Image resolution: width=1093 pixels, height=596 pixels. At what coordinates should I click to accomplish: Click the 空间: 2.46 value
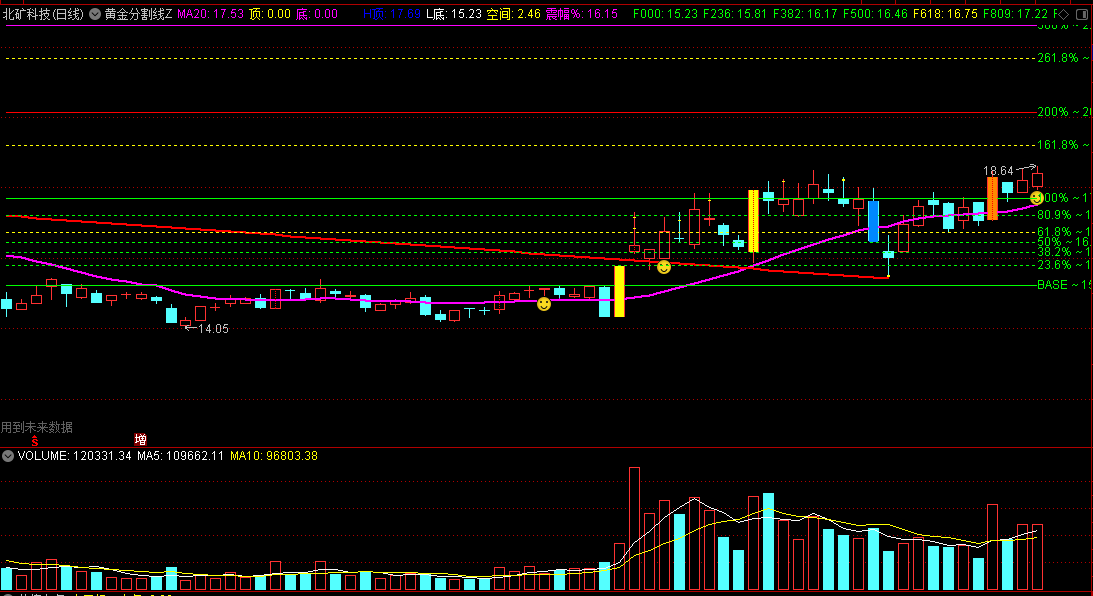[514, 14]
